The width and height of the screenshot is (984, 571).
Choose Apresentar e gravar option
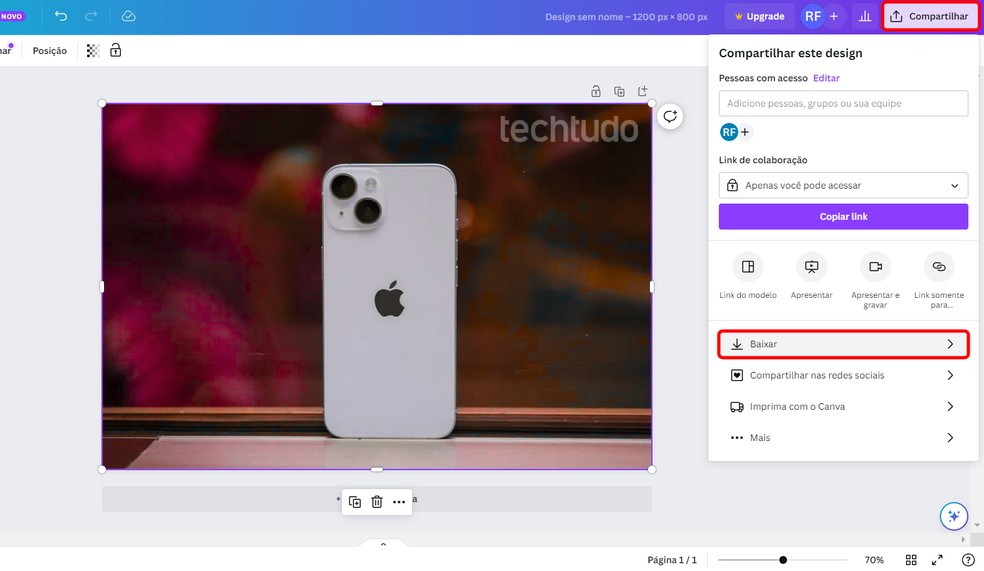[875, 280]
